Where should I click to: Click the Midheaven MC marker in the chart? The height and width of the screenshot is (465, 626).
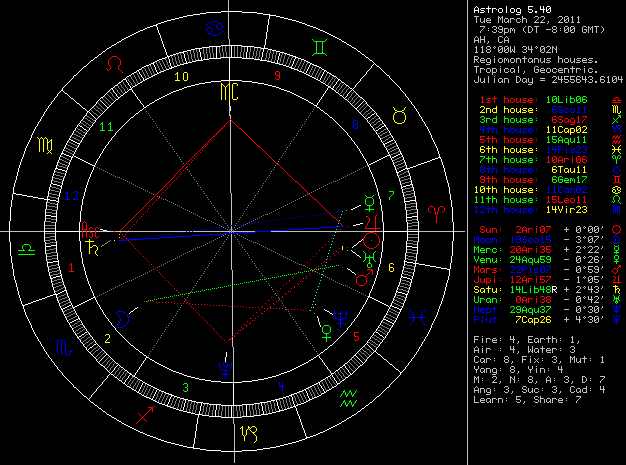230,94
